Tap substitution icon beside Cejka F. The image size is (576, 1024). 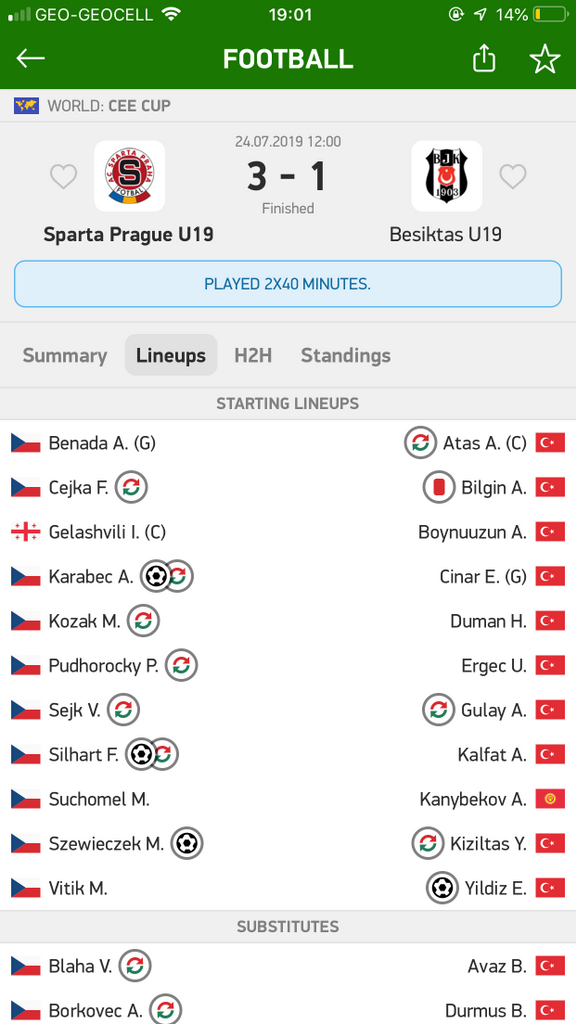click(x=131, y=487)
